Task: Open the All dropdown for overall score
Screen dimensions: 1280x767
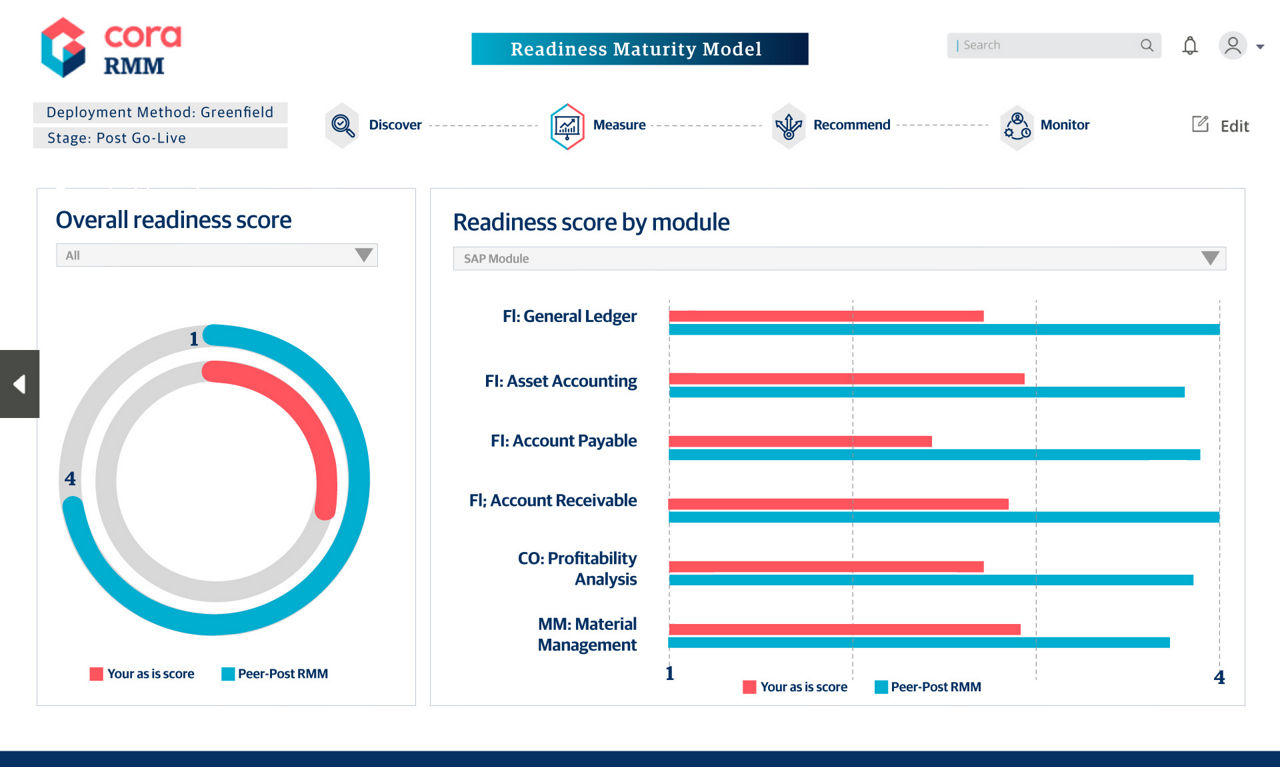Action: click(x=216, y=256)
